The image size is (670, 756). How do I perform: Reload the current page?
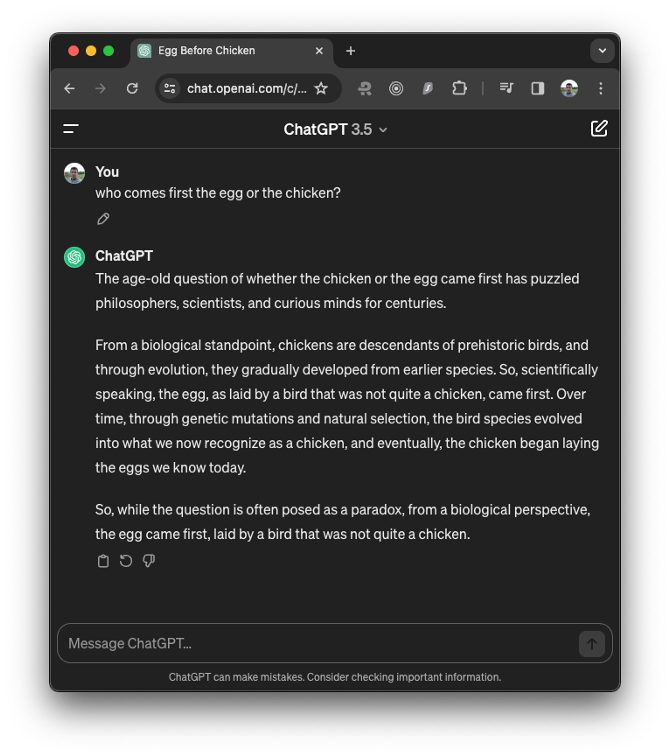tap(132, 89)
